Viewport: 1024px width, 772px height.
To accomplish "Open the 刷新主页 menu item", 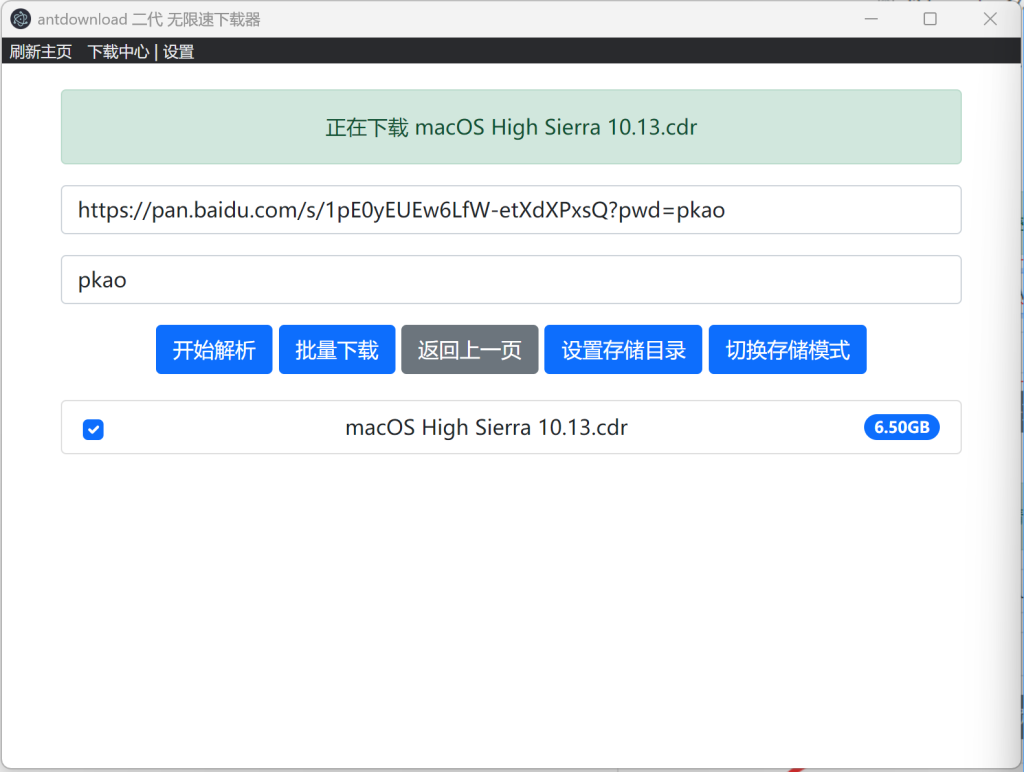I will point(40,52).
